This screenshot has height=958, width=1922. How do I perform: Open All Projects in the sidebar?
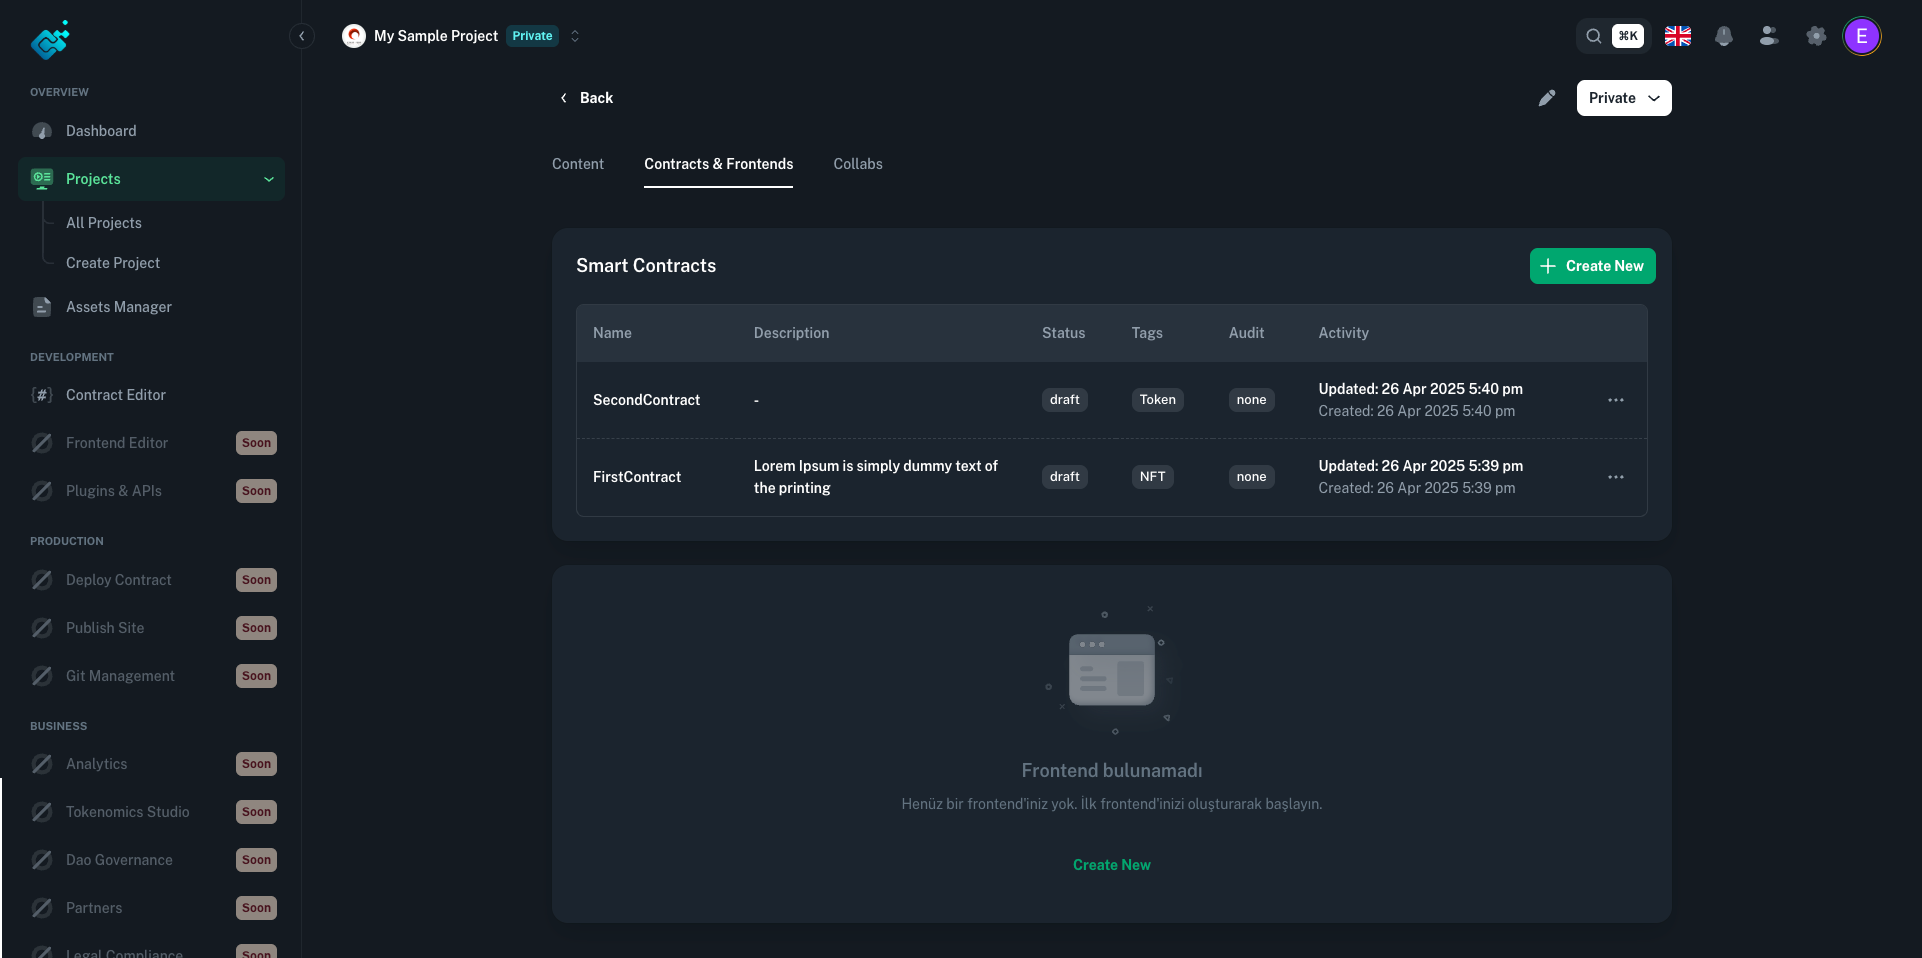click(104, 223)
